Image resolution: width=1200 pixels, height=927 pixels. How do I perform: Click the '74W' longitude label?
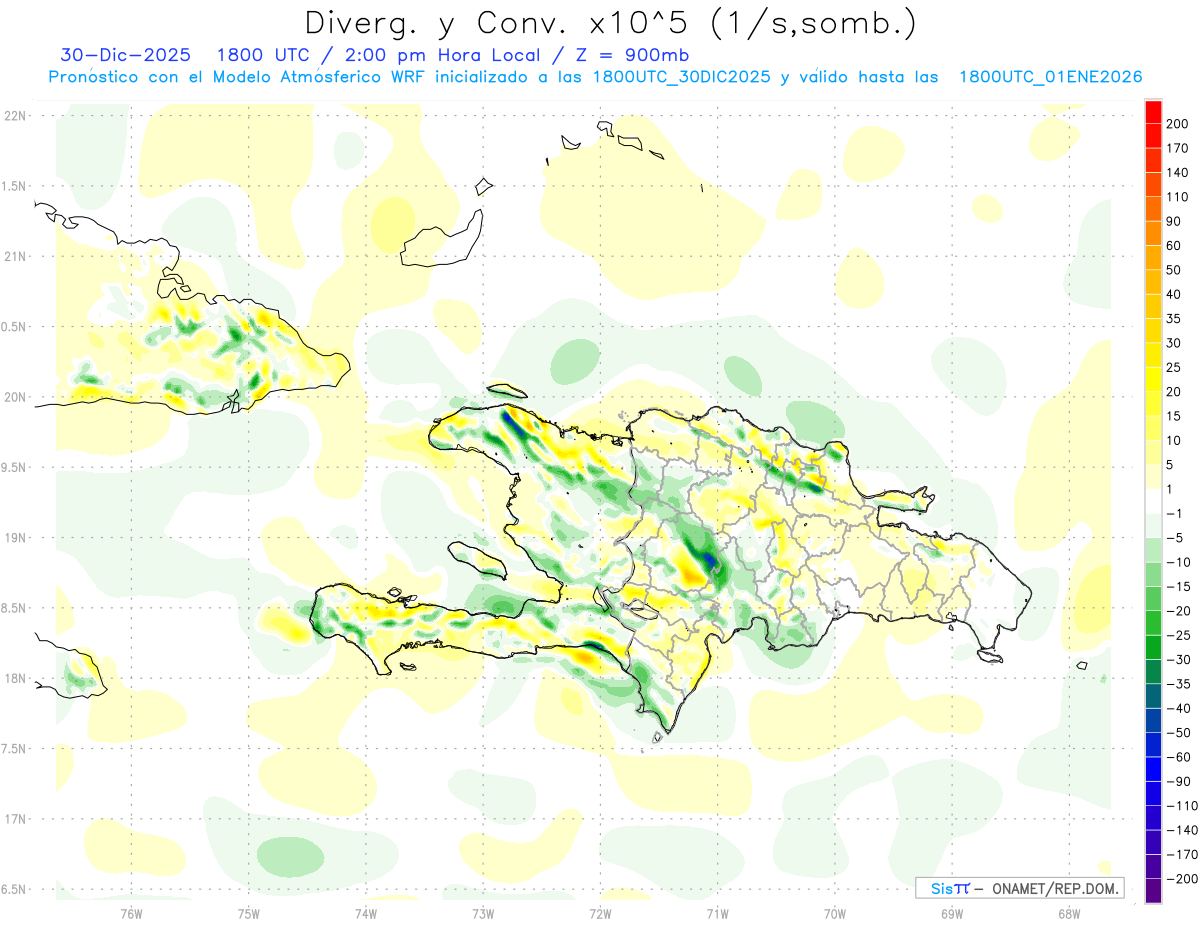(366, 913)
